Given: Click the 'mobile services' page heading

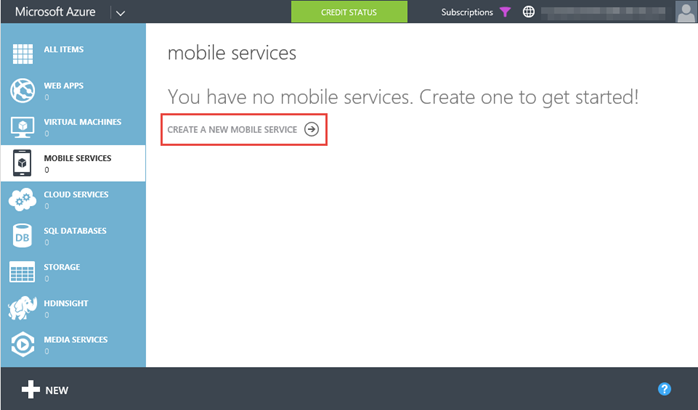Looking at the screenshot, I should 232,53.
